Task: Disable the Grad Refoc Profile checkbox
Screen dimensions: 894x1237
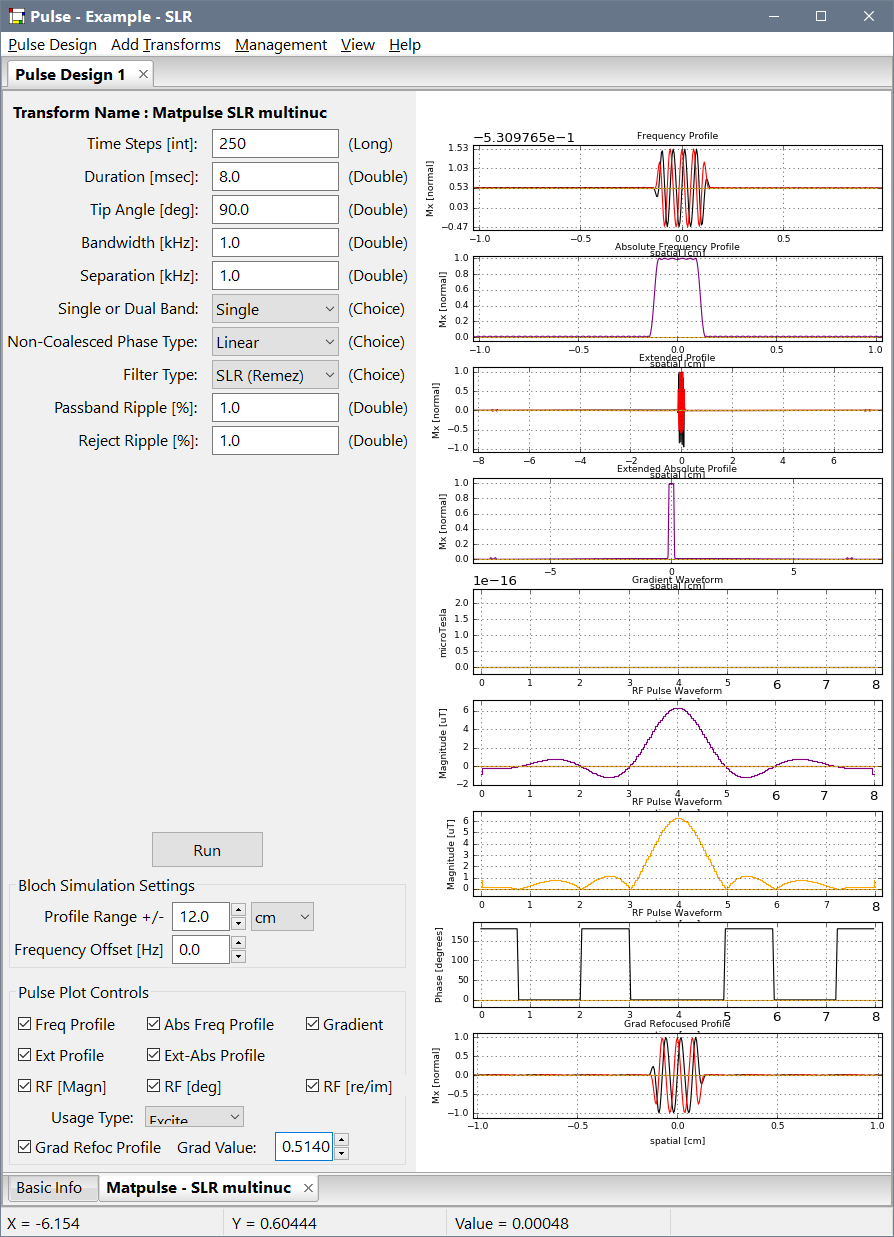Action: click(x=22, y=1148)
